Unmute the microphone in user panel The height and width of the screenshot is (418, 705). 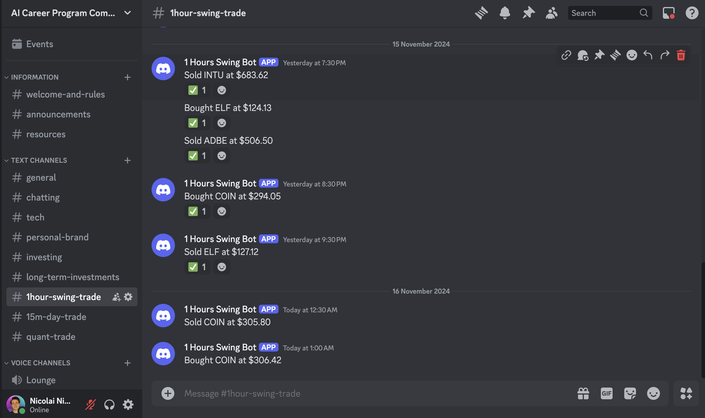click(90, 405)
